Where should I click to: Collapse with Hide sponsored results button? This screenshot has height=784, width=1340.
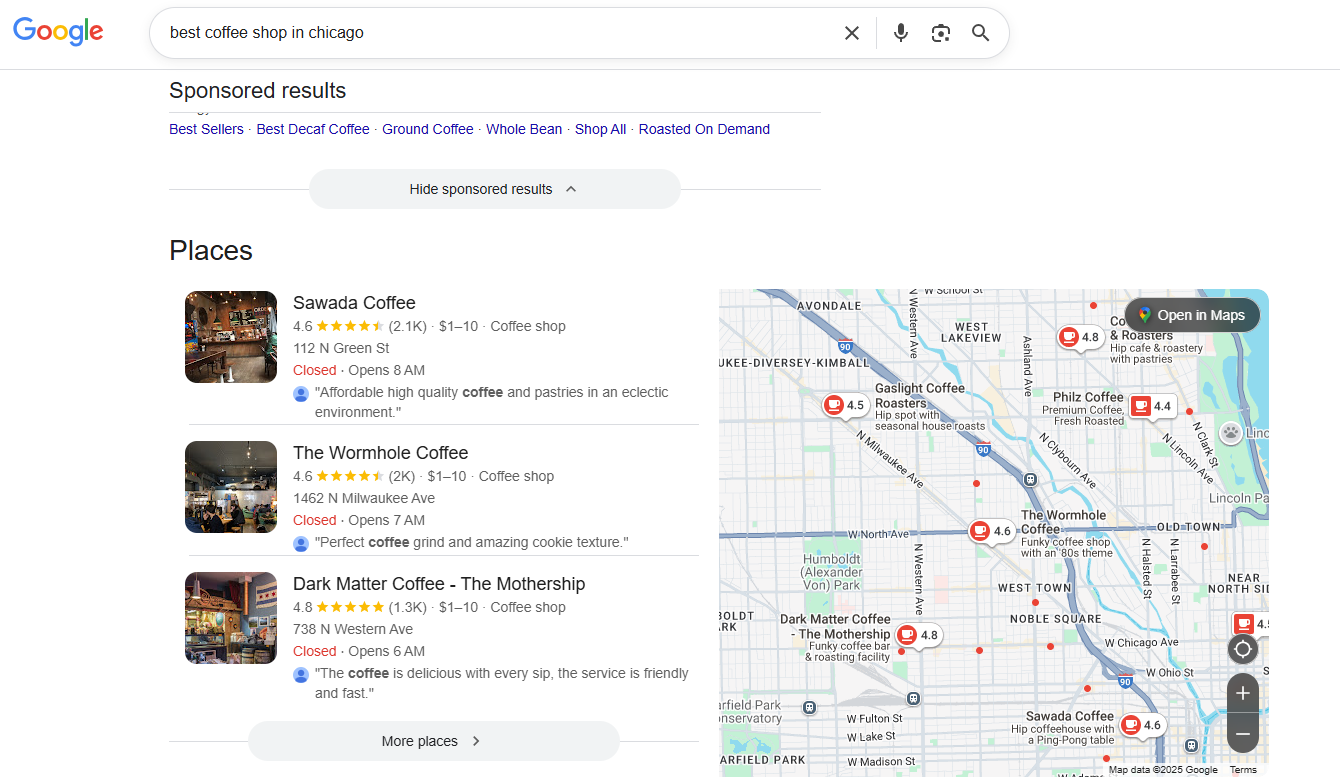(x=494, y=189)
